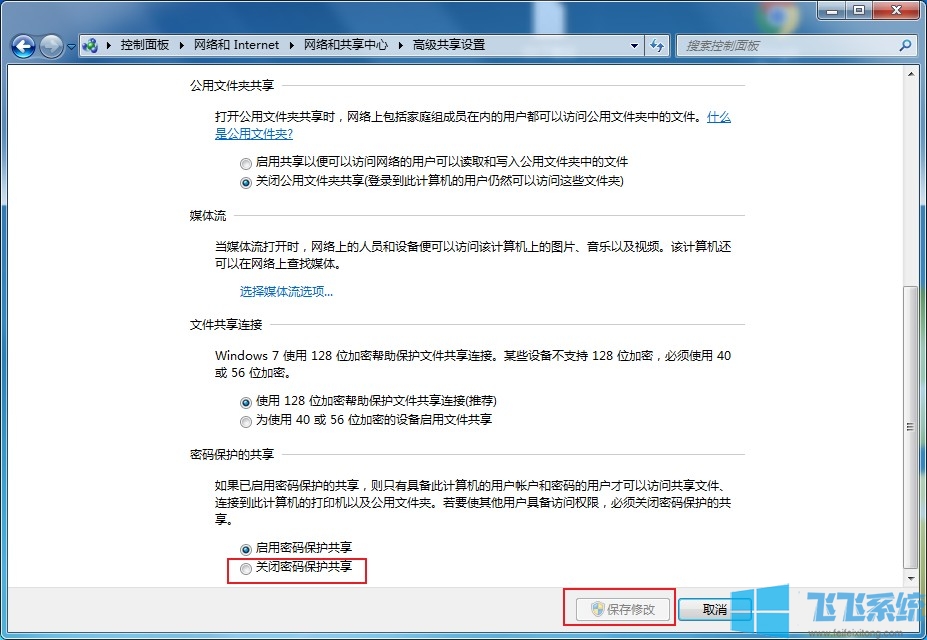Select 关闭密码保护共享 radio button
This screenshot has height=640, width=927.
click(246, 569)
